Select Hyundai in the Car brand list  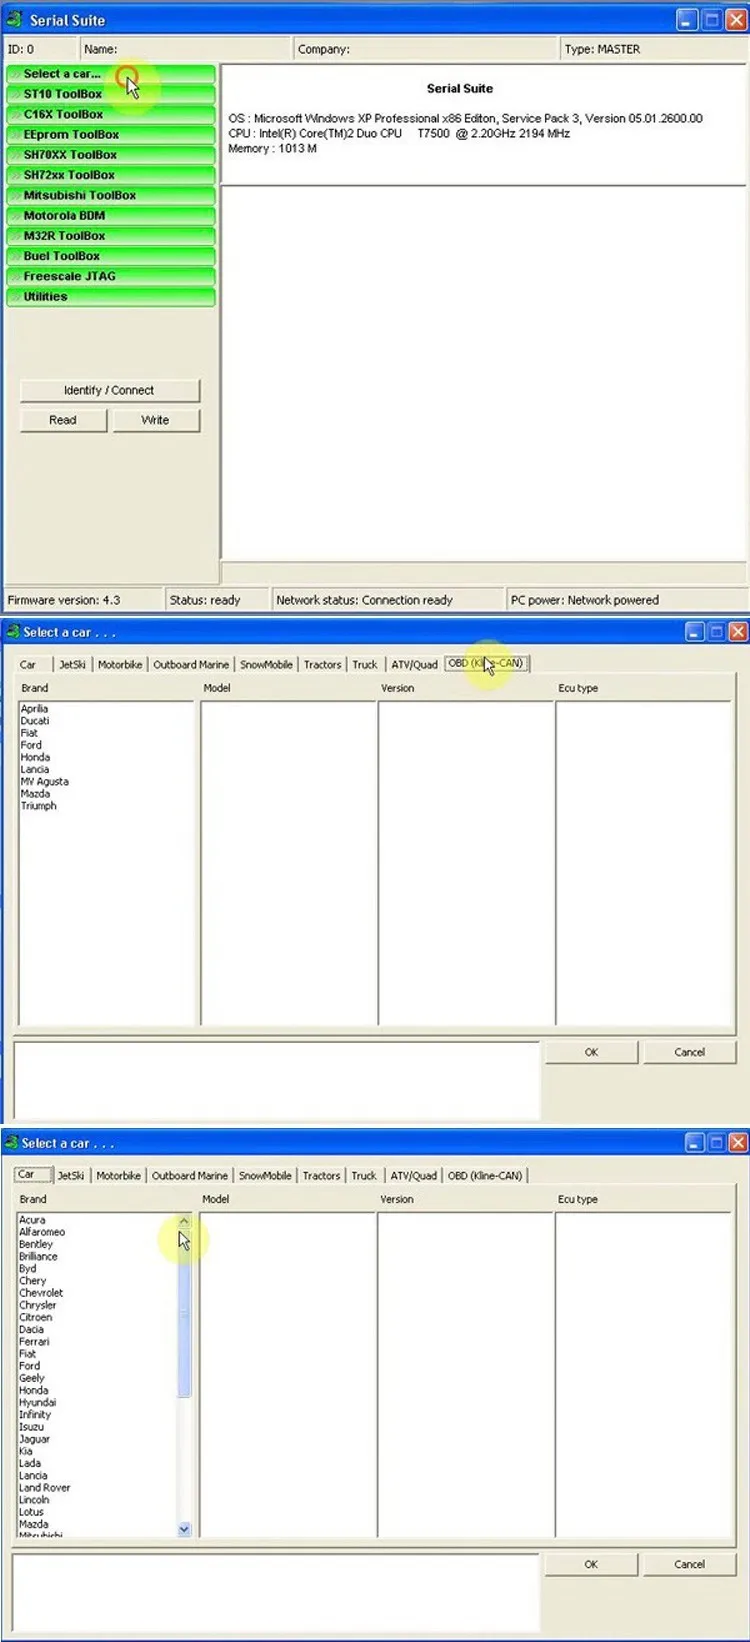(38, 1403)
